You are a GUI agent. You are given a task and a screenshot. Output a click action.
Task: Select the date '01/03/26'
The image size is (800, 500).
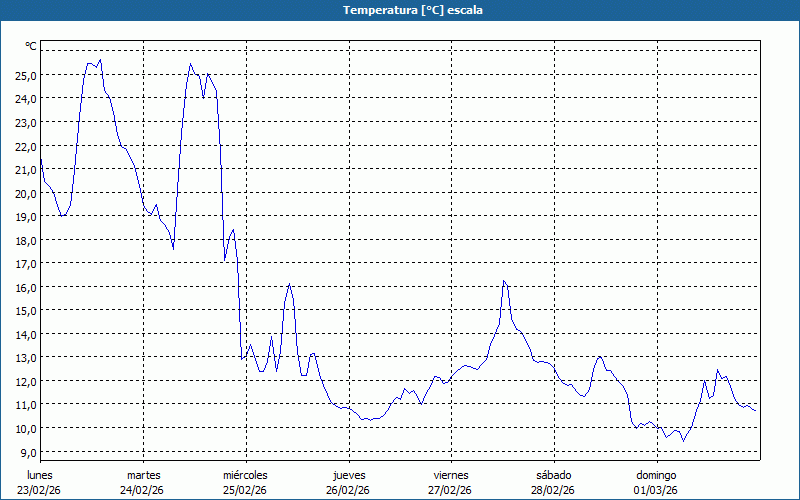click(x=656, y=491)
